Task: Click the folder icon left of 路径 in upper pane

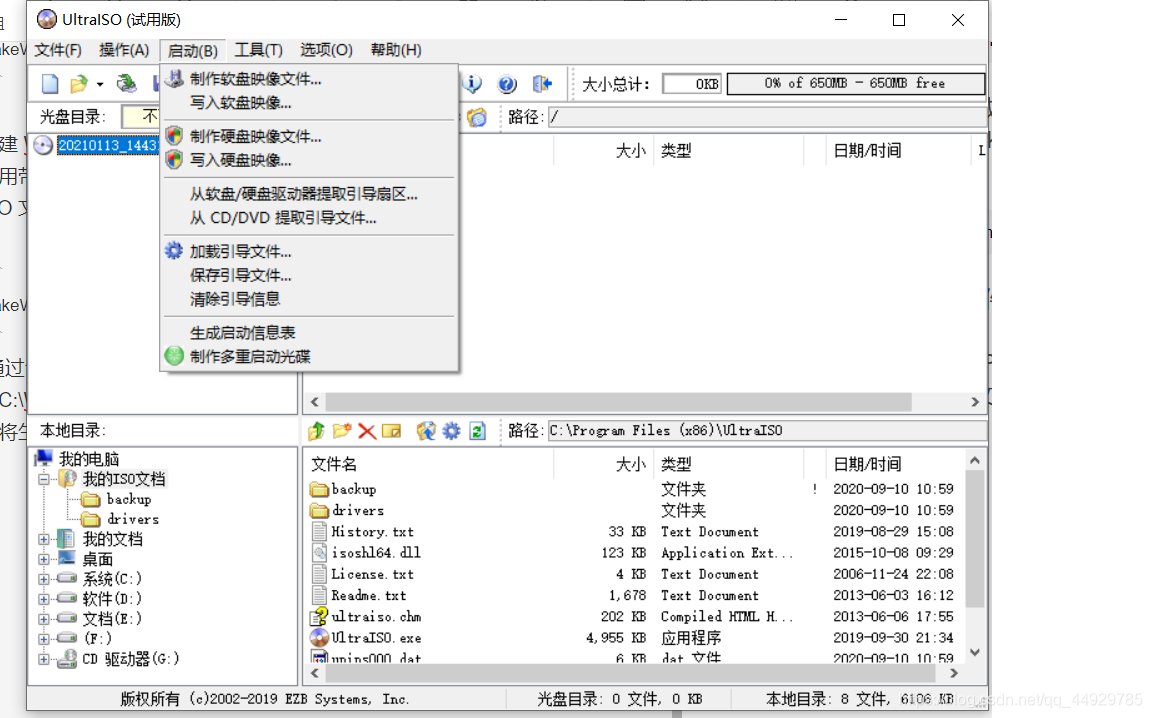Action: (477, 117)
